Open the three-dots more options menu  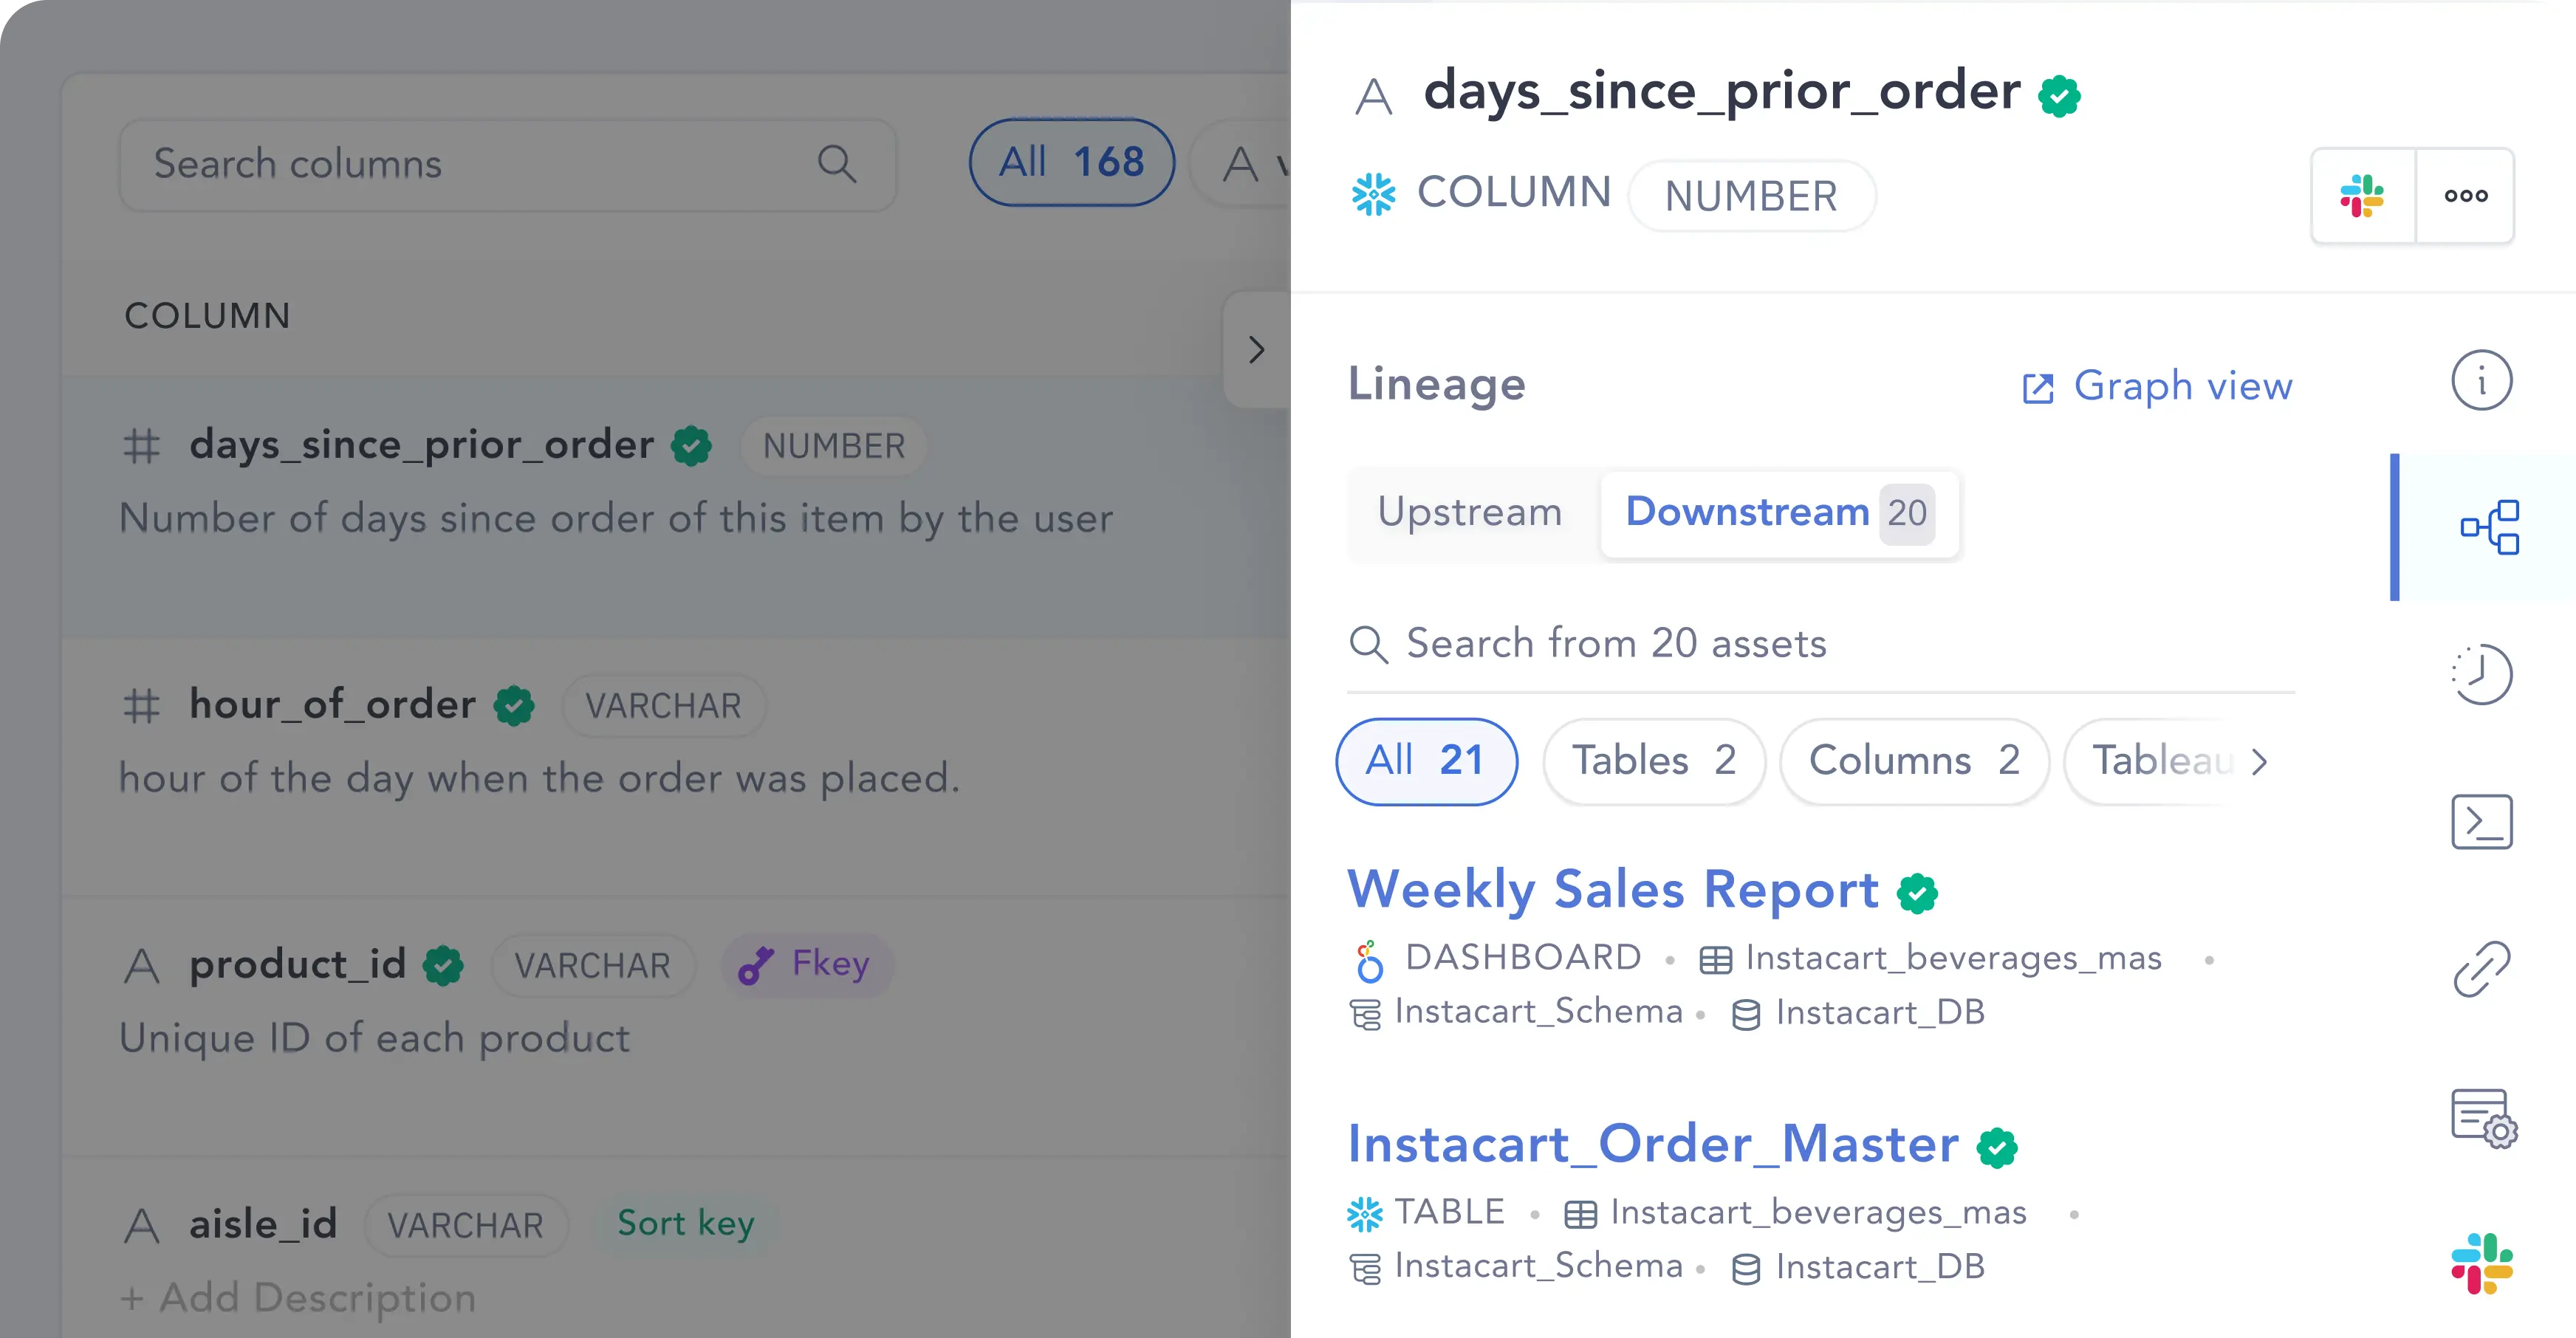(2465, 196)
